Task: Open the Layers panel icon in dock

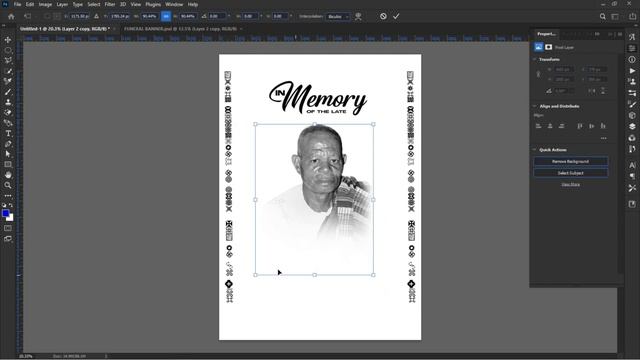Action: point(632,127)
